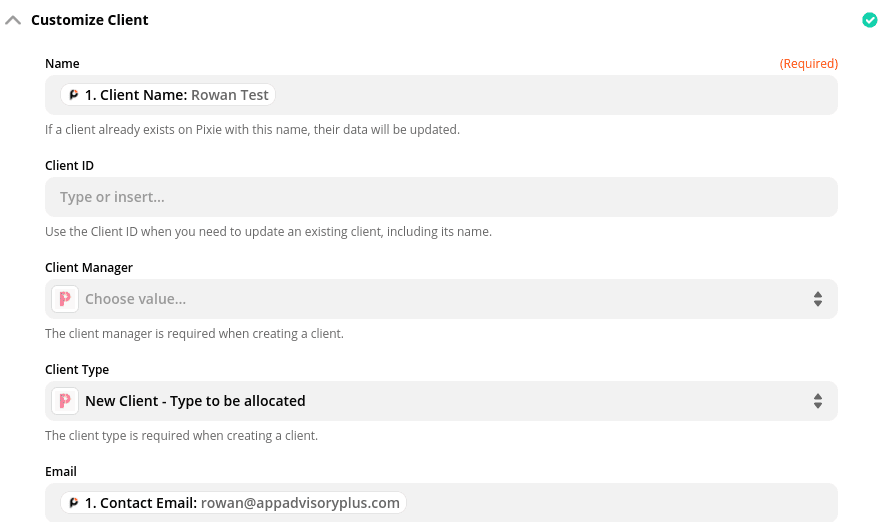This screenshot has height=522, width=882.
Task: Click Pixie icon in Client Name pill
Action: pyautogui.click(x=74, y=95)
